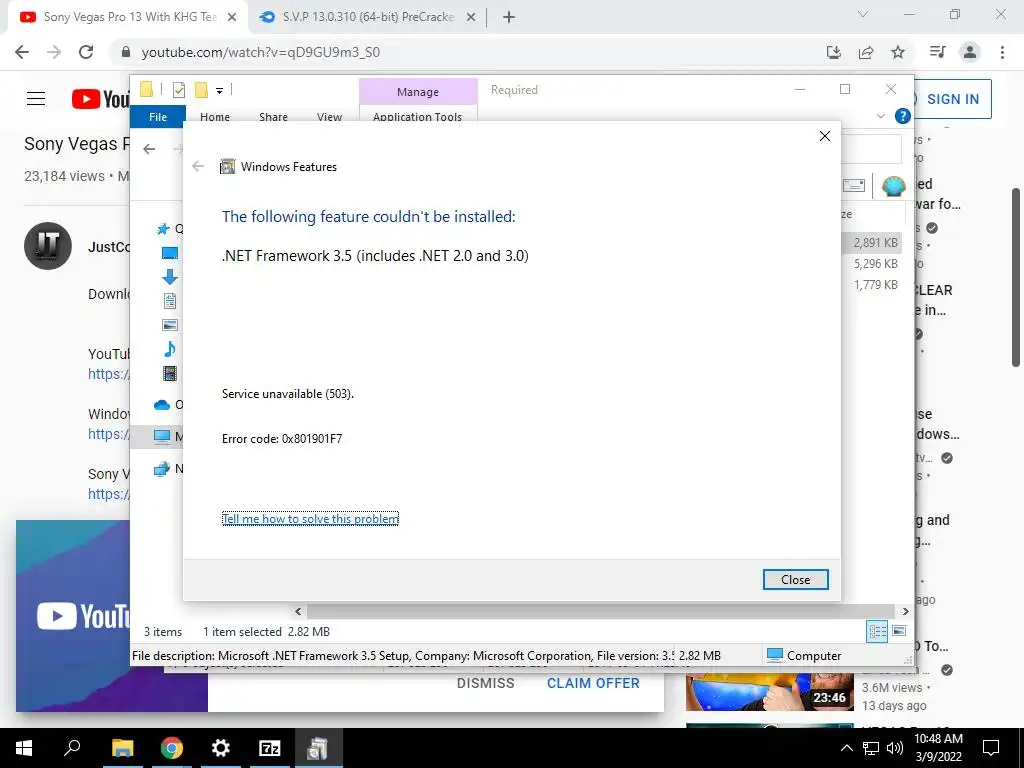Click YouTube SIGN IN button
1024x768 pixels.
[952, 99]
